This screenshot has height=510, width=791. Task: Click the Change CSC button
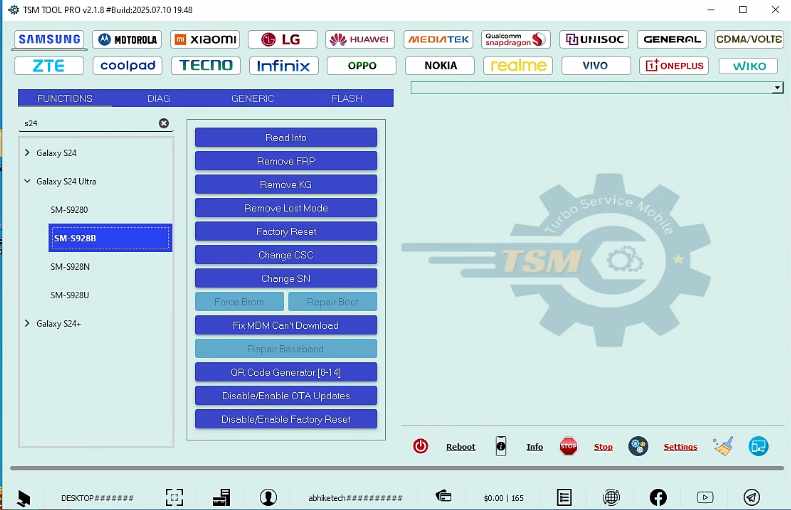286,255
